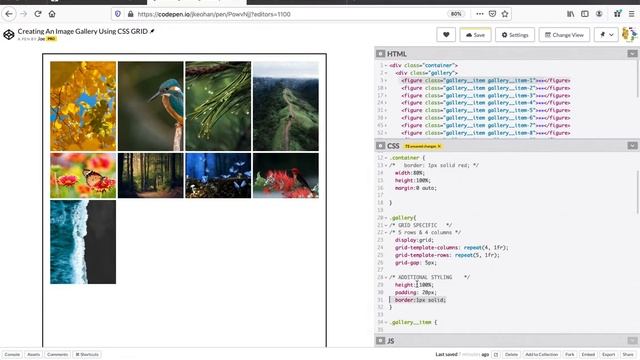The height and width of the screenshot is (360, 640).
Task: Open the Comments panel
Action: pos(58,354)
